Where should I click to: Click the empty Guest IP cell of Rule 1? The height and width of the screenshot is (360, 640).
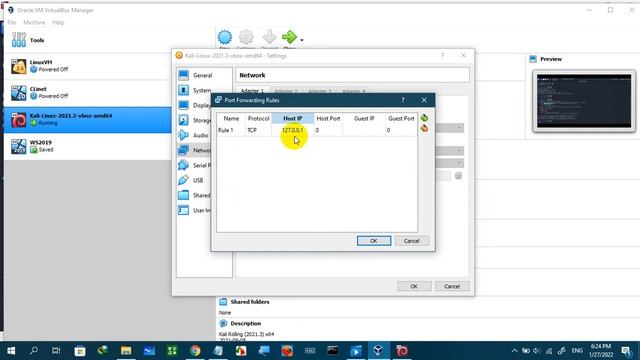tap(364, 130)
